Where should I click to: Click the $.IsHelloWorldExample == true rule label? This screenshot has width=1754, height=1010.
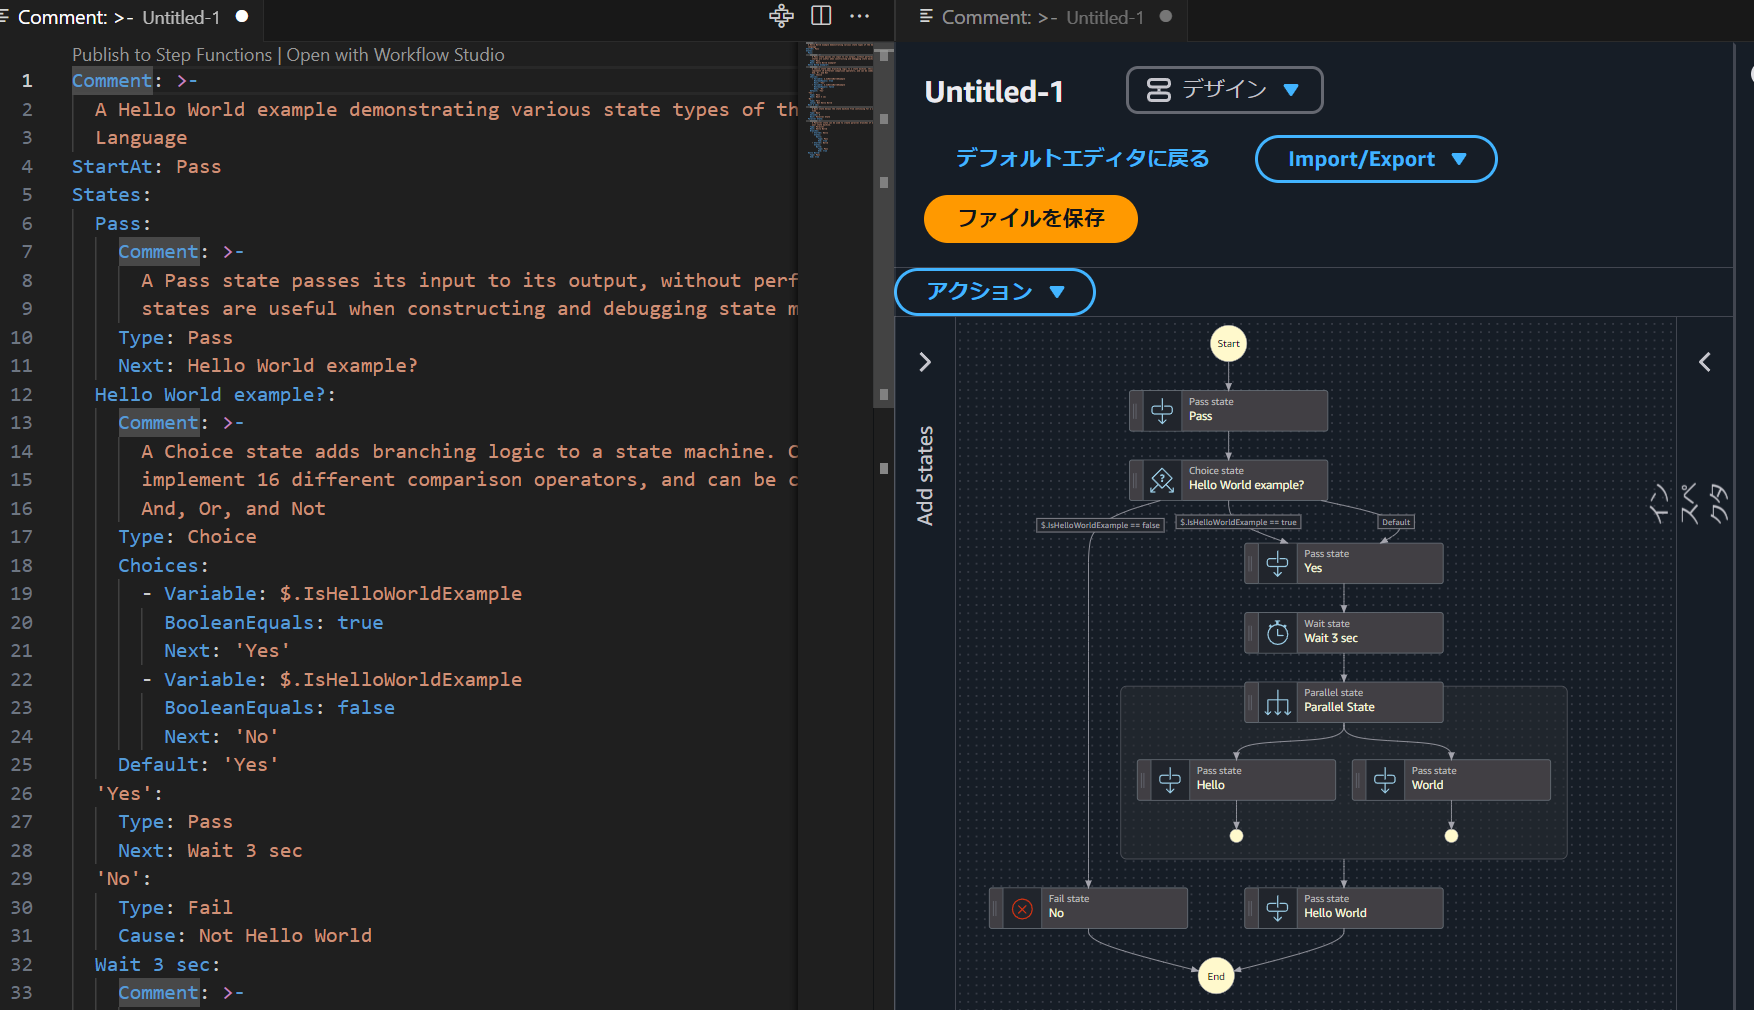1238,522
